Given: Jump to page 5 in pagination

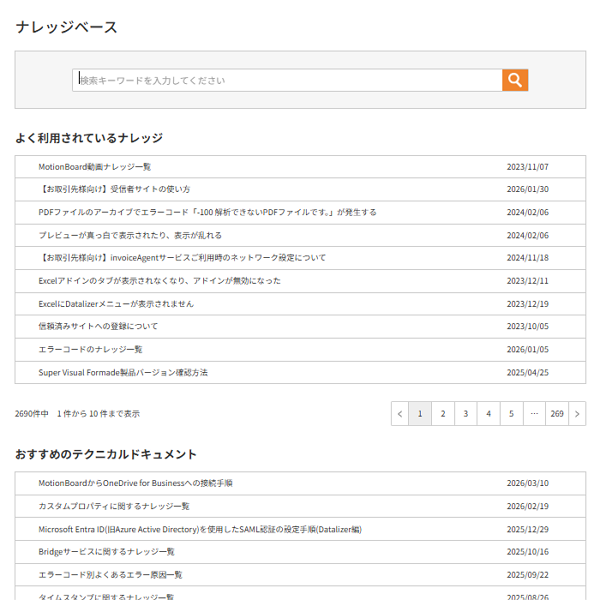Looking at the screenshot, I should (x=511, y=413).
